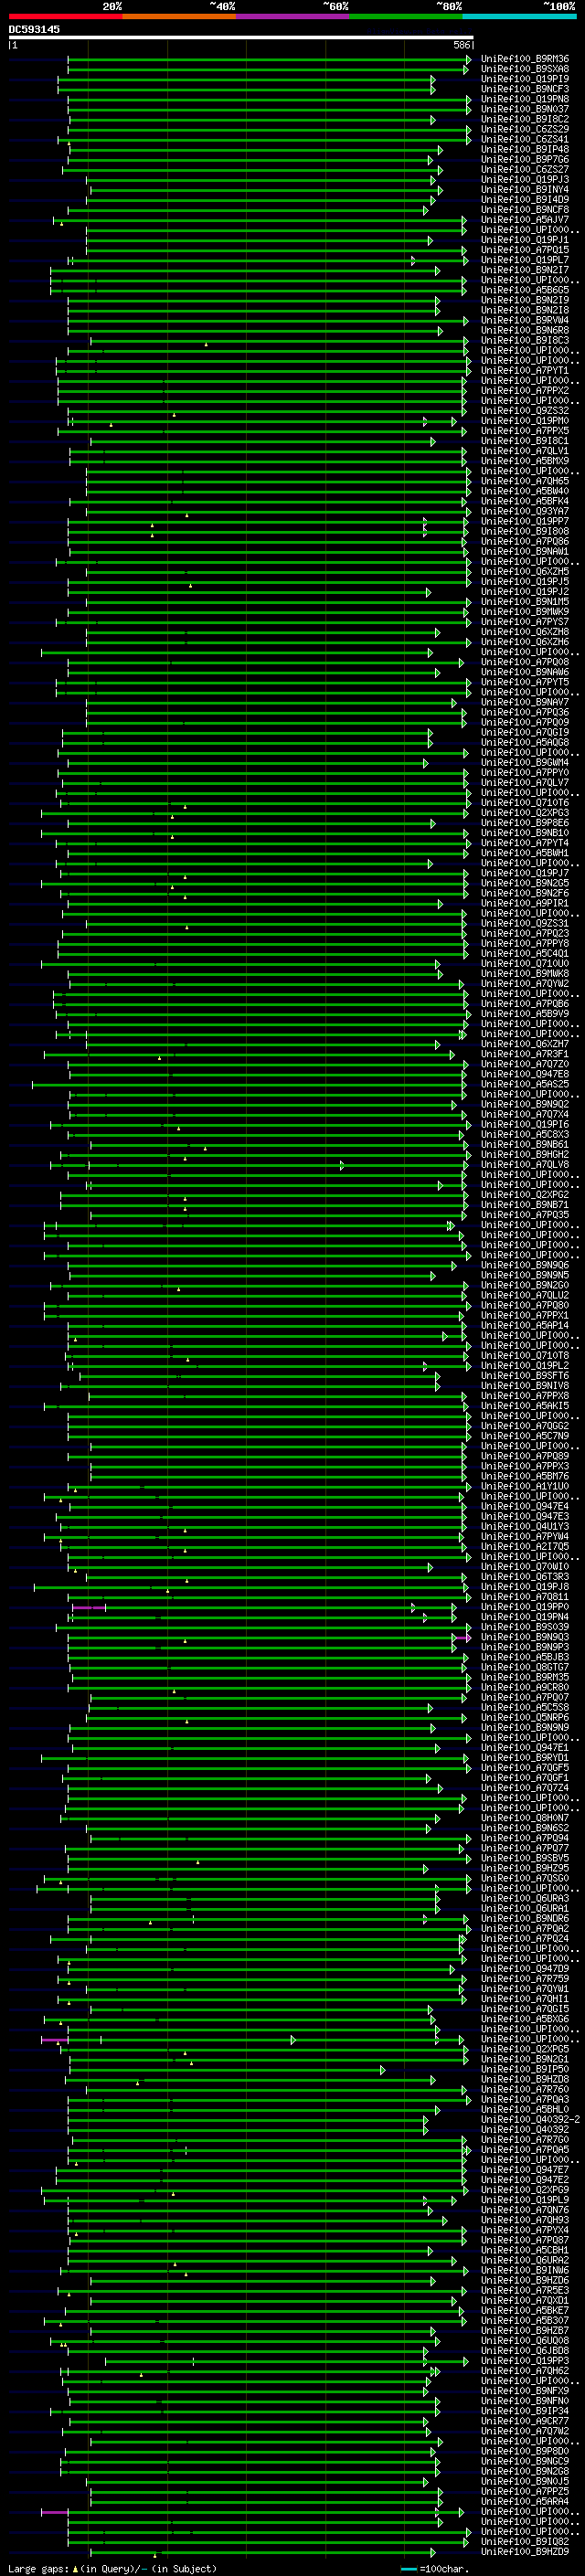Select the UniRef100_Q19PP0 label

click(525, 1607)
